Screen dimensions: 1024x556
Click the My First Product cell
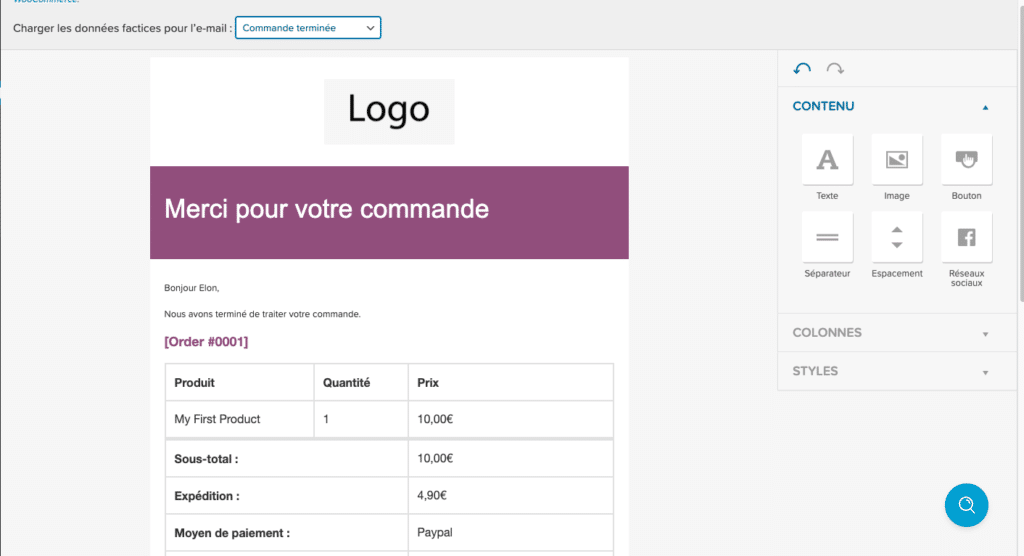(x=217, y=419)
